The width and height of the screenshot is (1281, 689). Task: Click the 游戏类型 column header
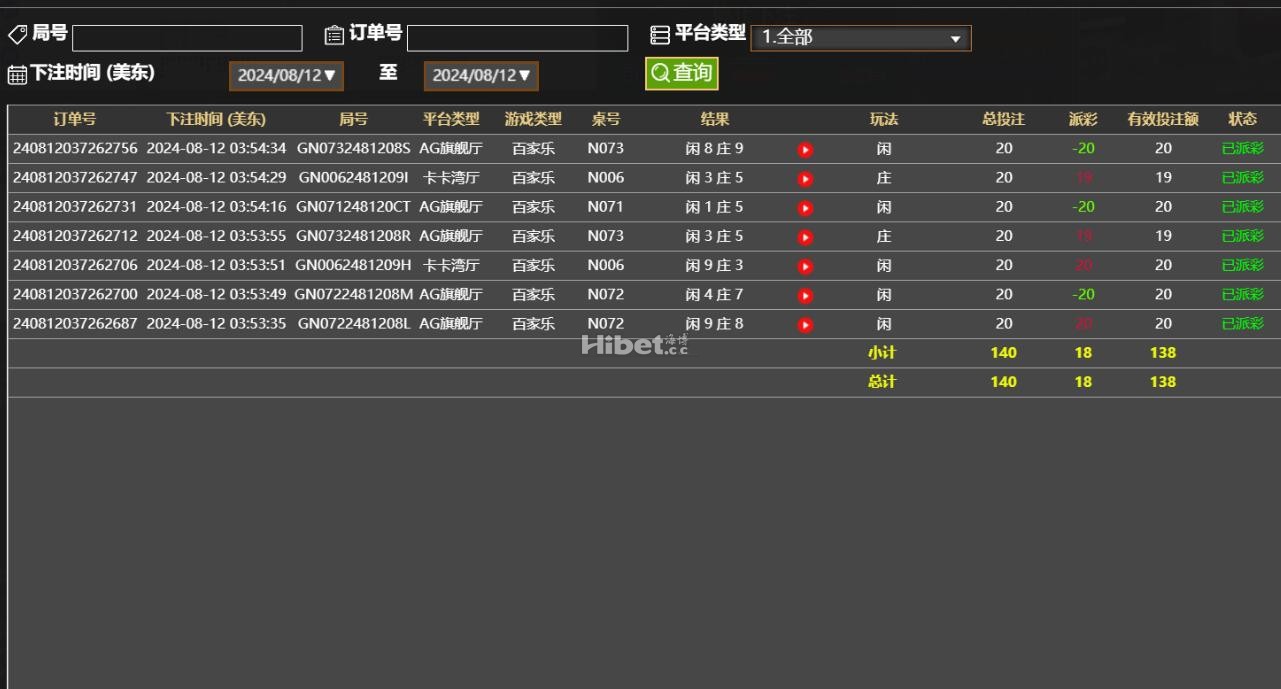coord(533,119)
